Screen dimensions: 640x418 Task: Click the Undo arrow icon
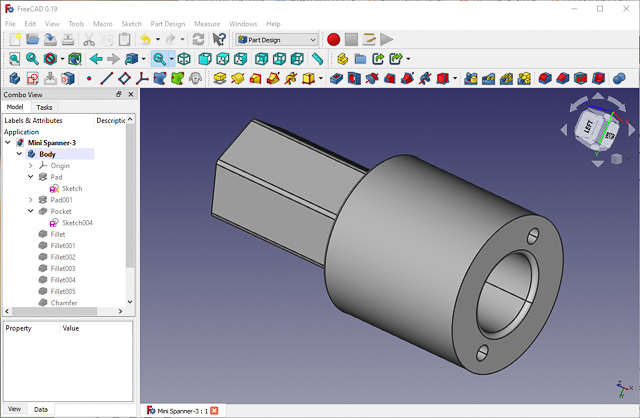tap(145, 39)
